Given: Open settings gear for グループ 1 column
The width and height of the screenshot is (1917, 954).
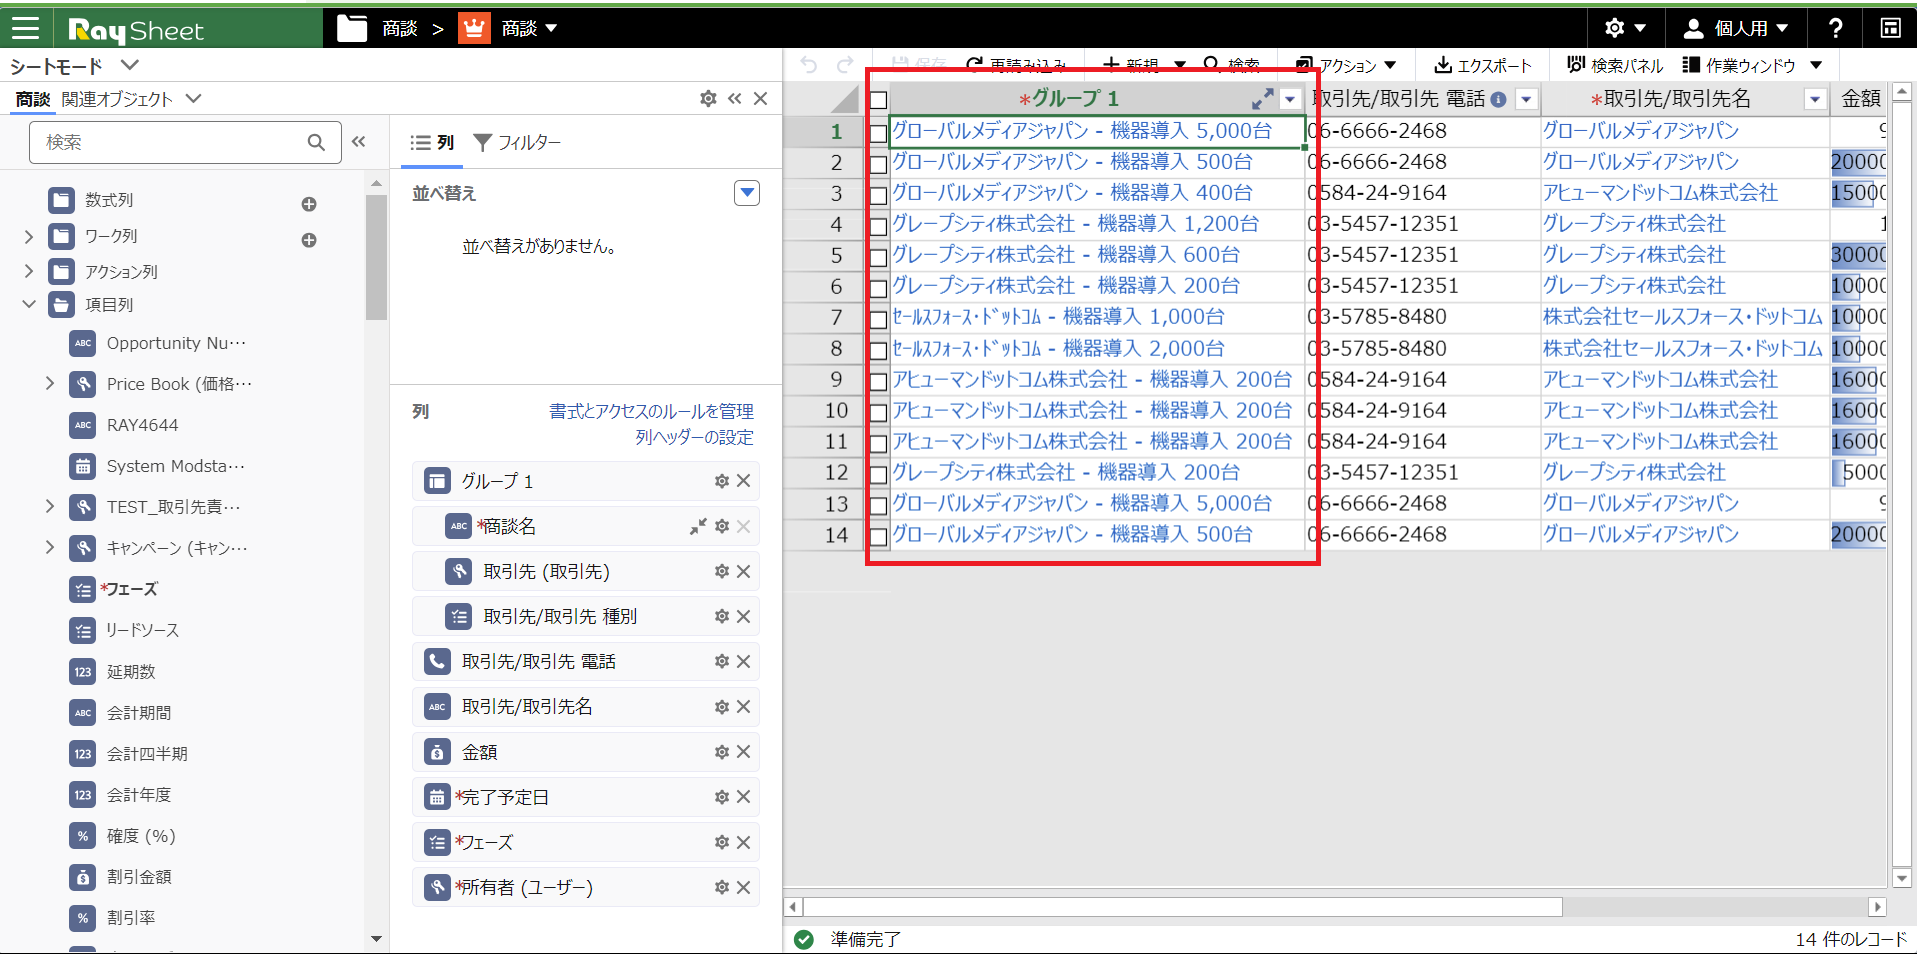Looking at the screenshot, I should pyautogui.click(x=722, y=481).
